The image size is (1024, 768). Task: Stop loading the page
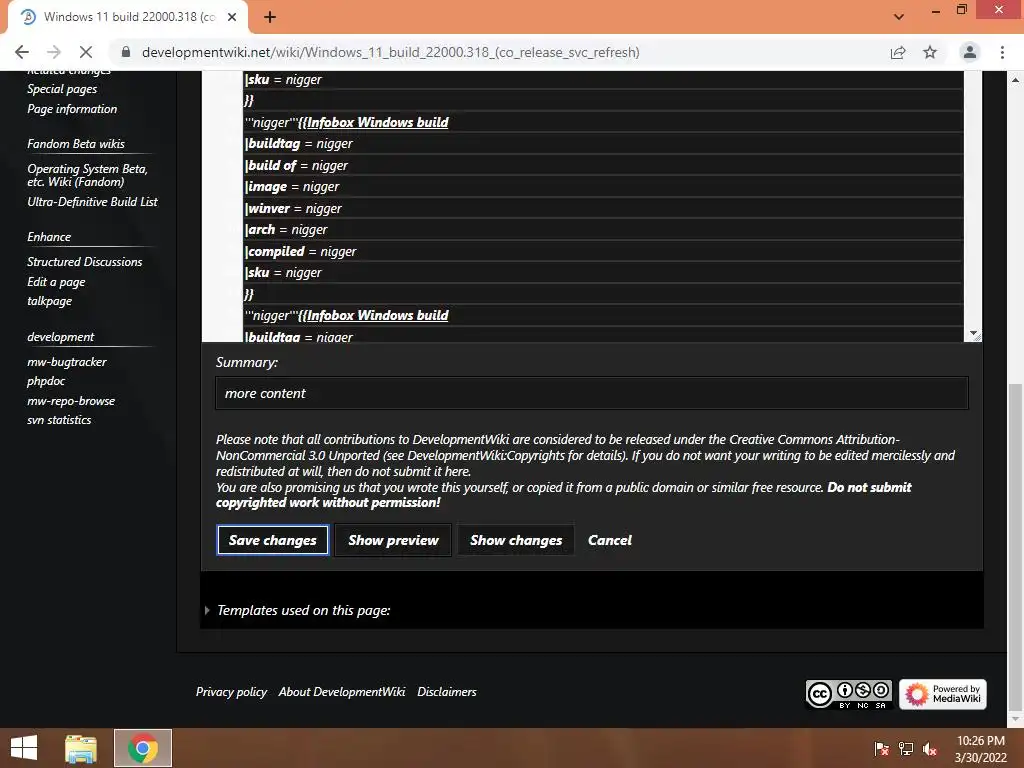pos(86,52)
